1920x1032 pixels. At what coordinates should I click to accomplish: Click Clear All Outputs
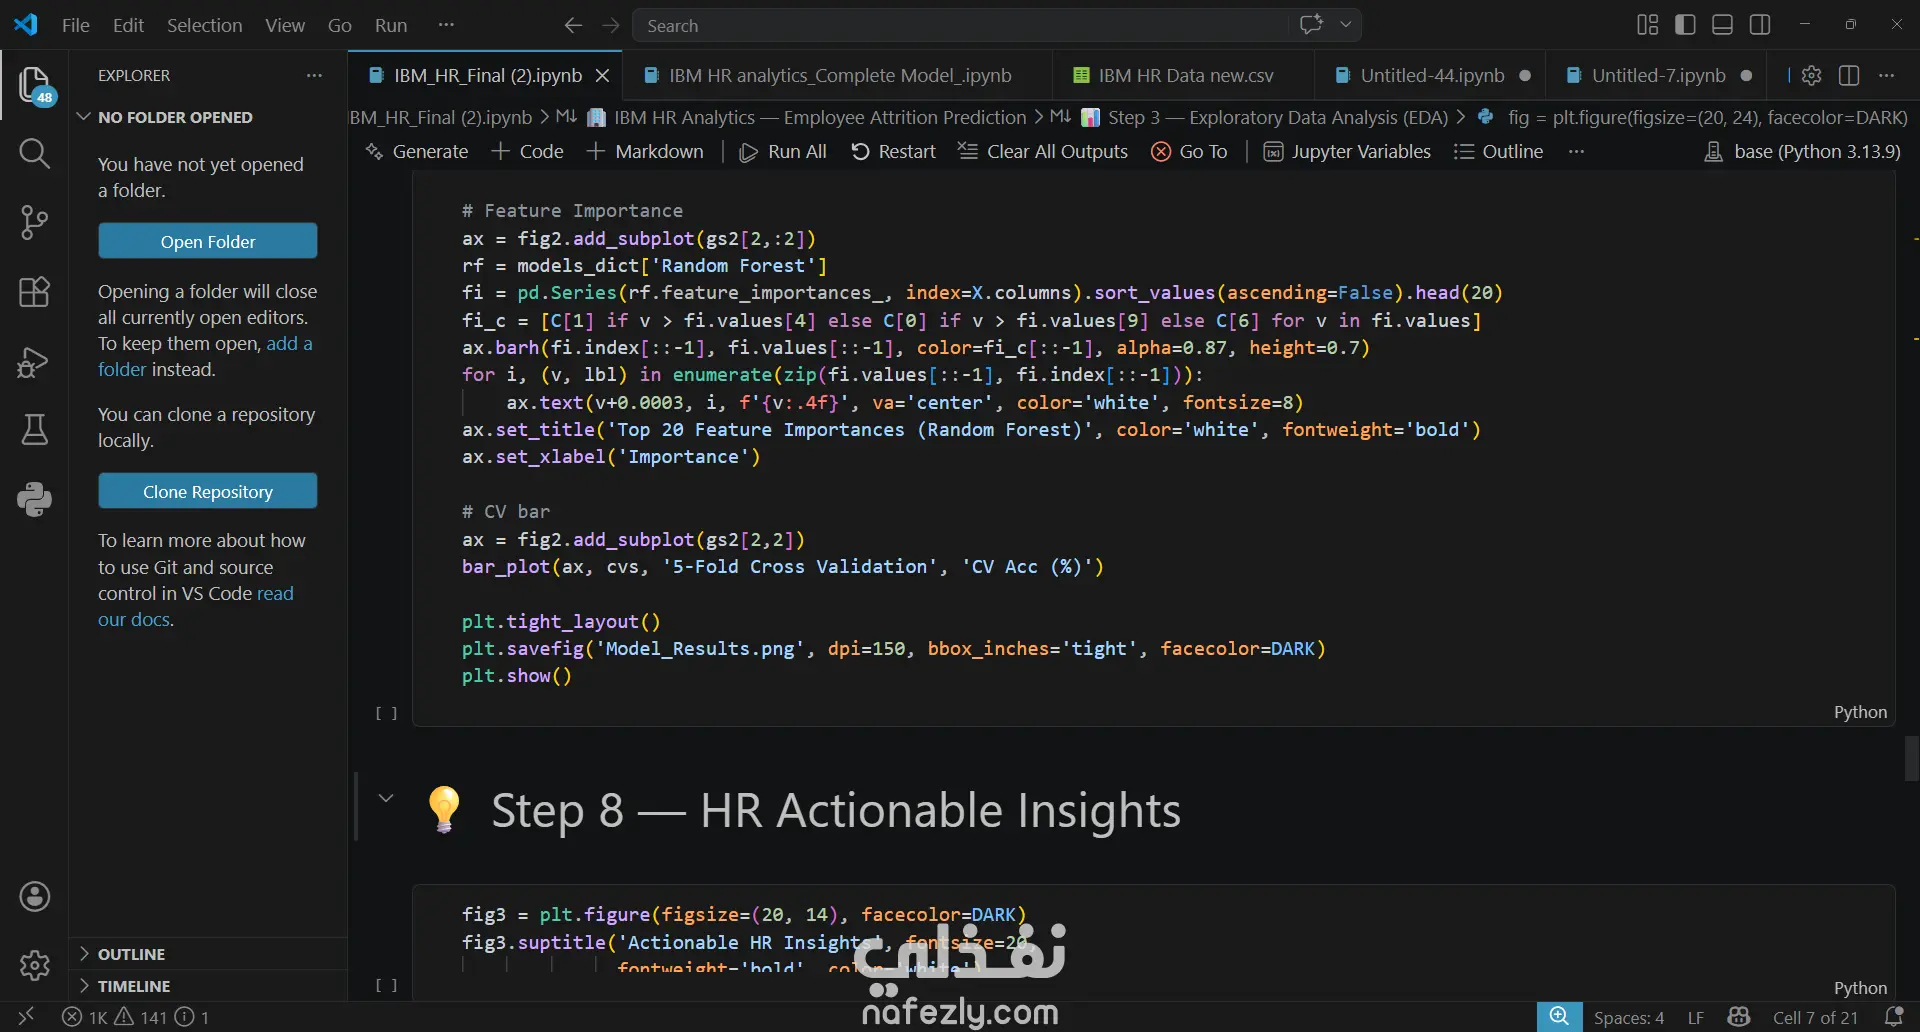pyautogui.click(x=1043, y=151)
